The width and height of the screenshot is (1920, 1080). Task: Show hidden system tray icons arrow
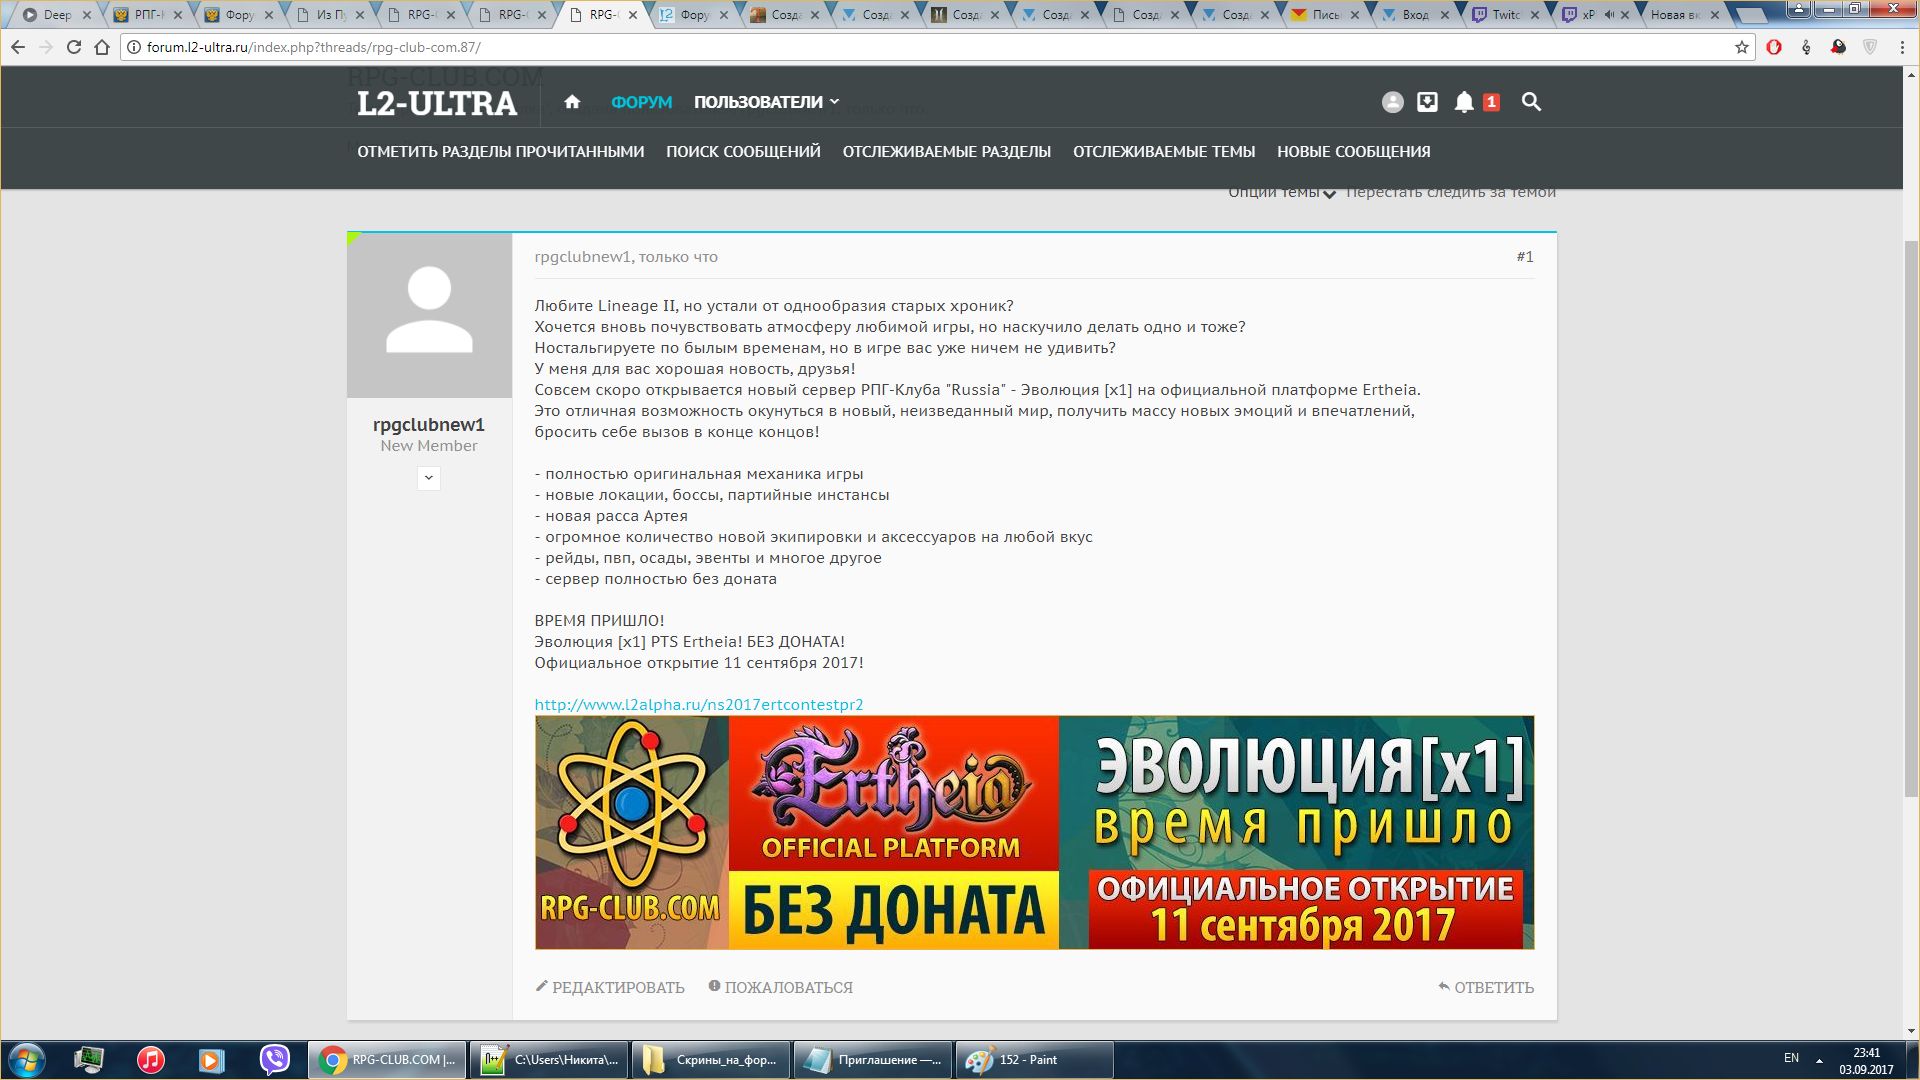click(1819, 1060)
